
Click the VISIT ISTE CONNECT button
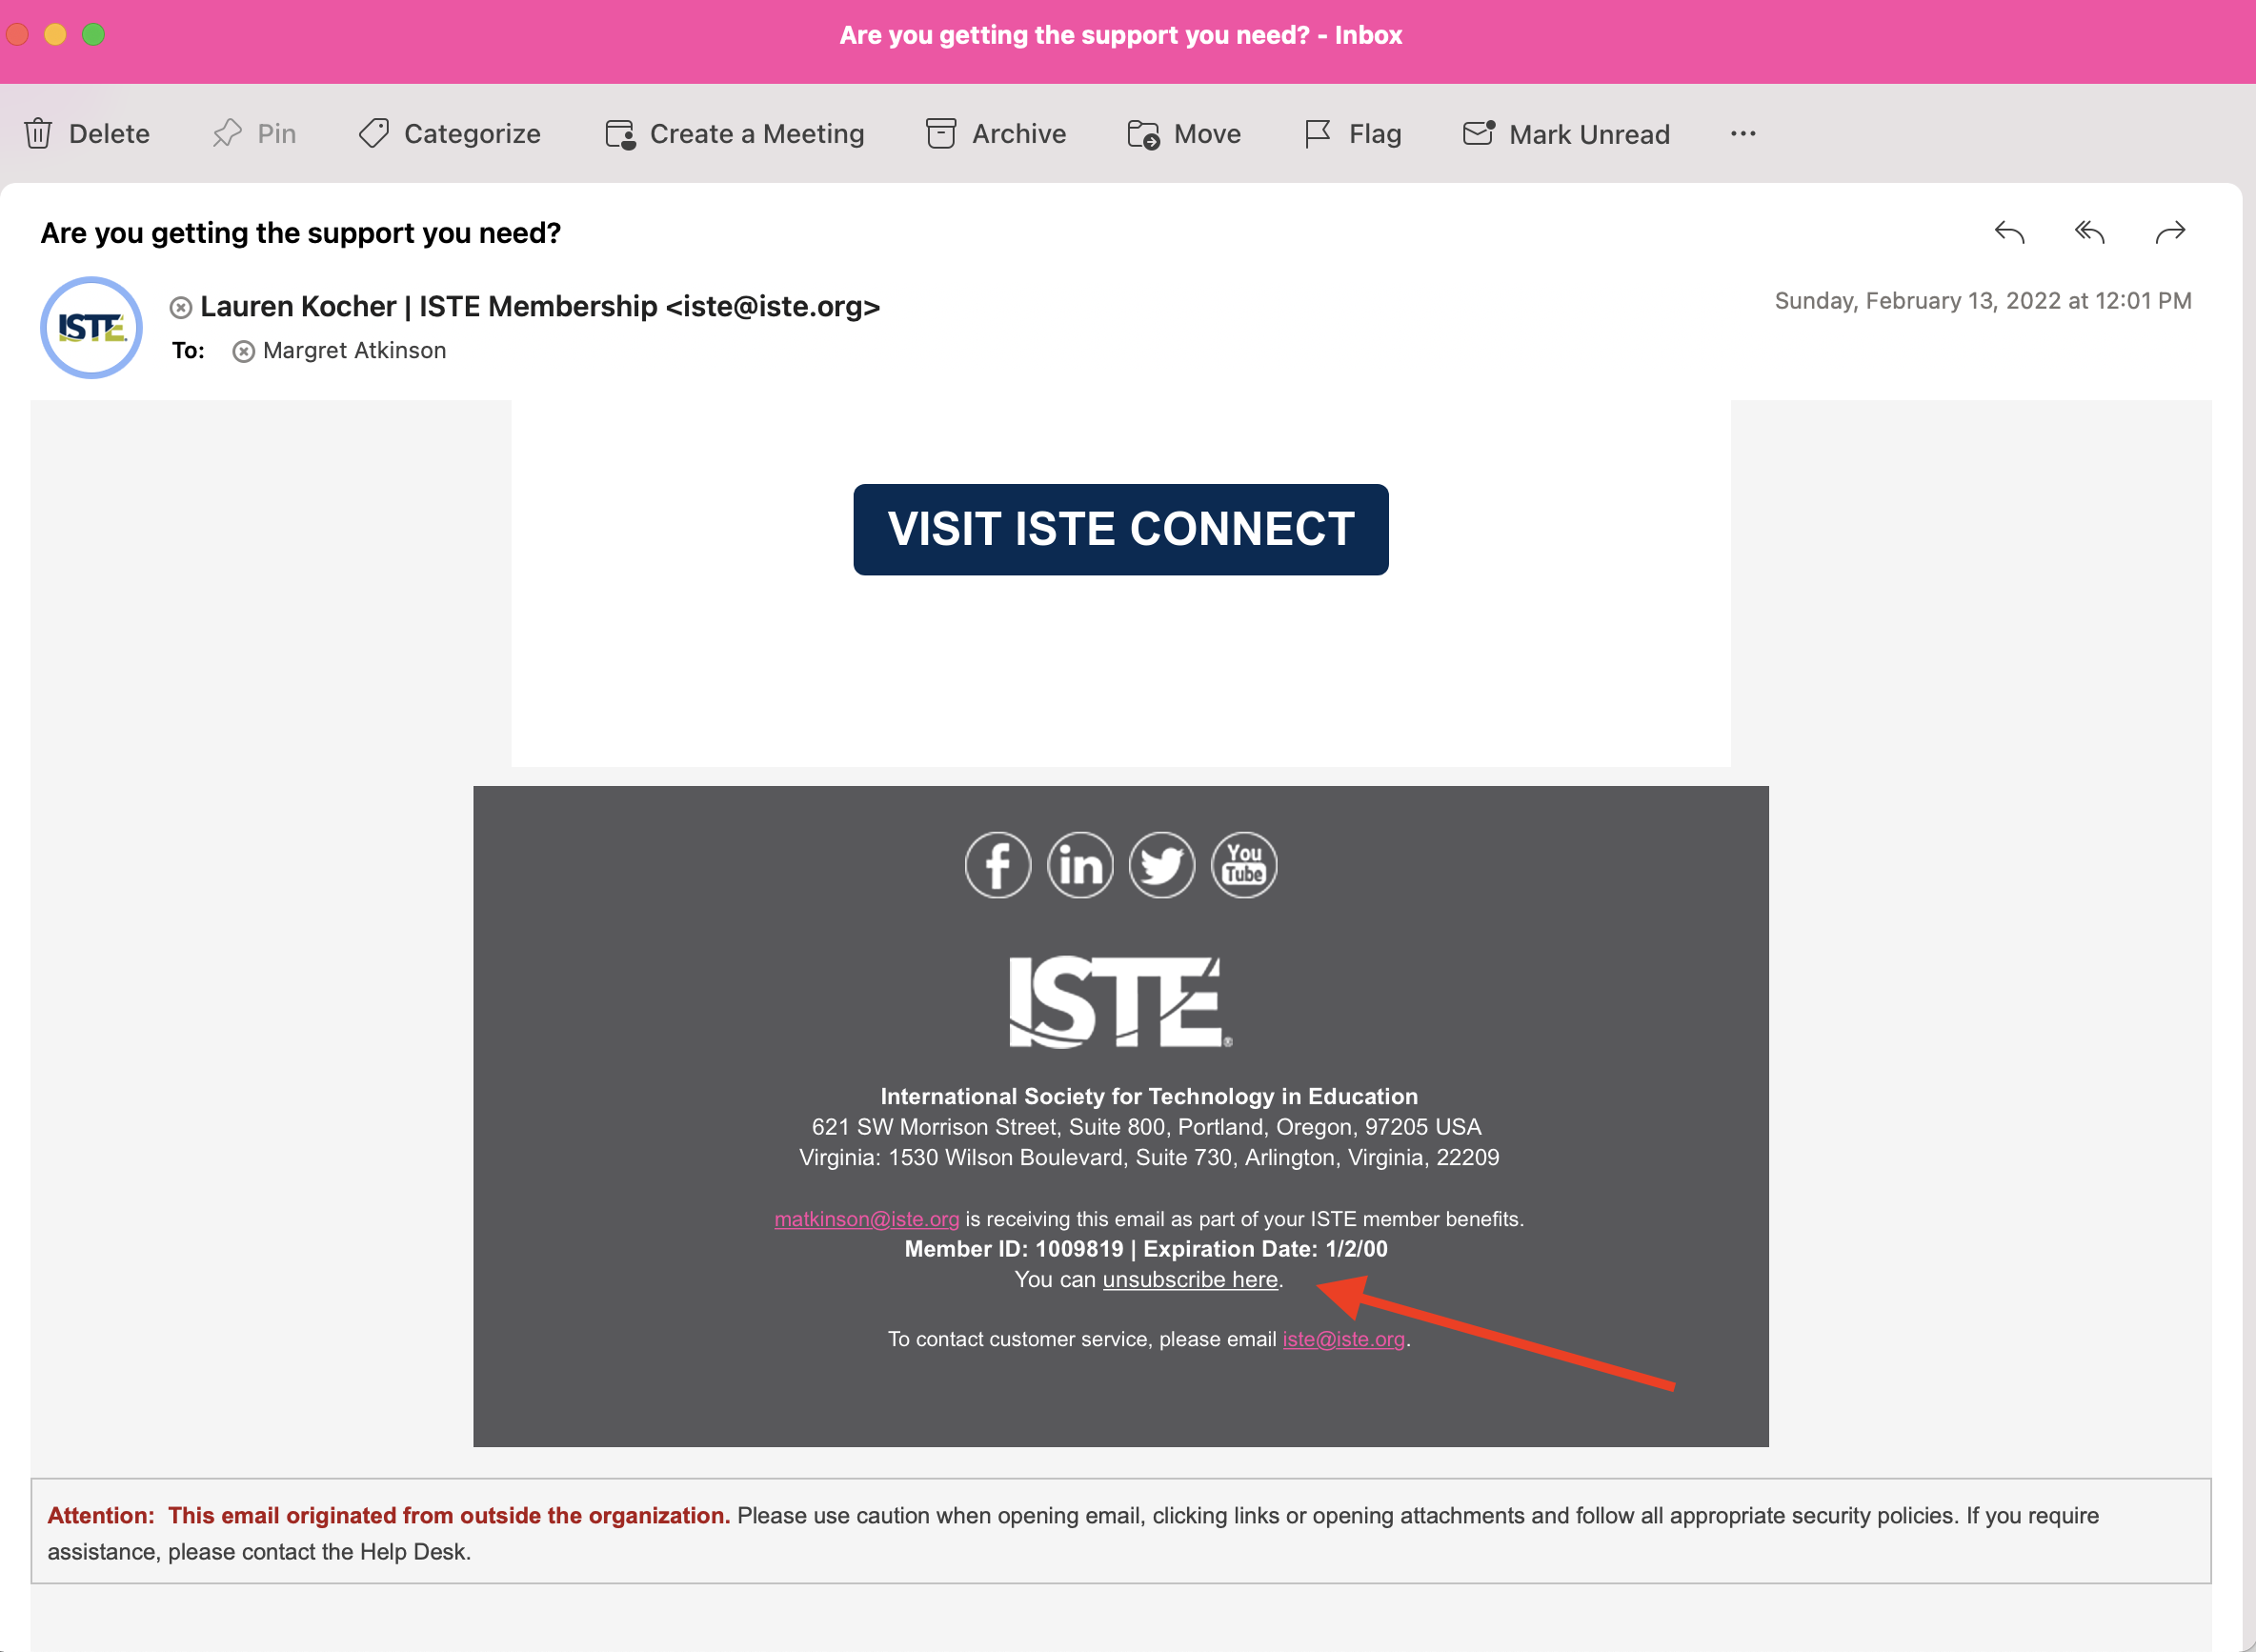(1121, 530)
